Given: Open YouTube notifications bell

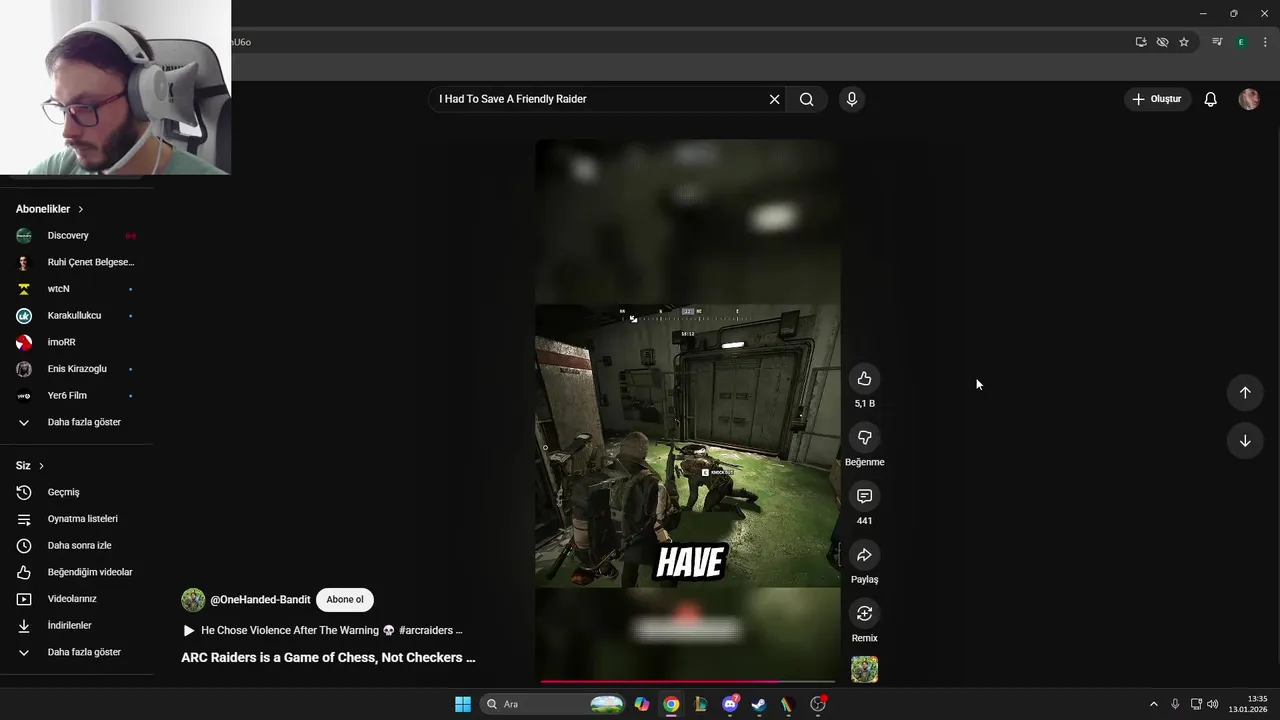Looking at the screenshot, I should 1210,99.
